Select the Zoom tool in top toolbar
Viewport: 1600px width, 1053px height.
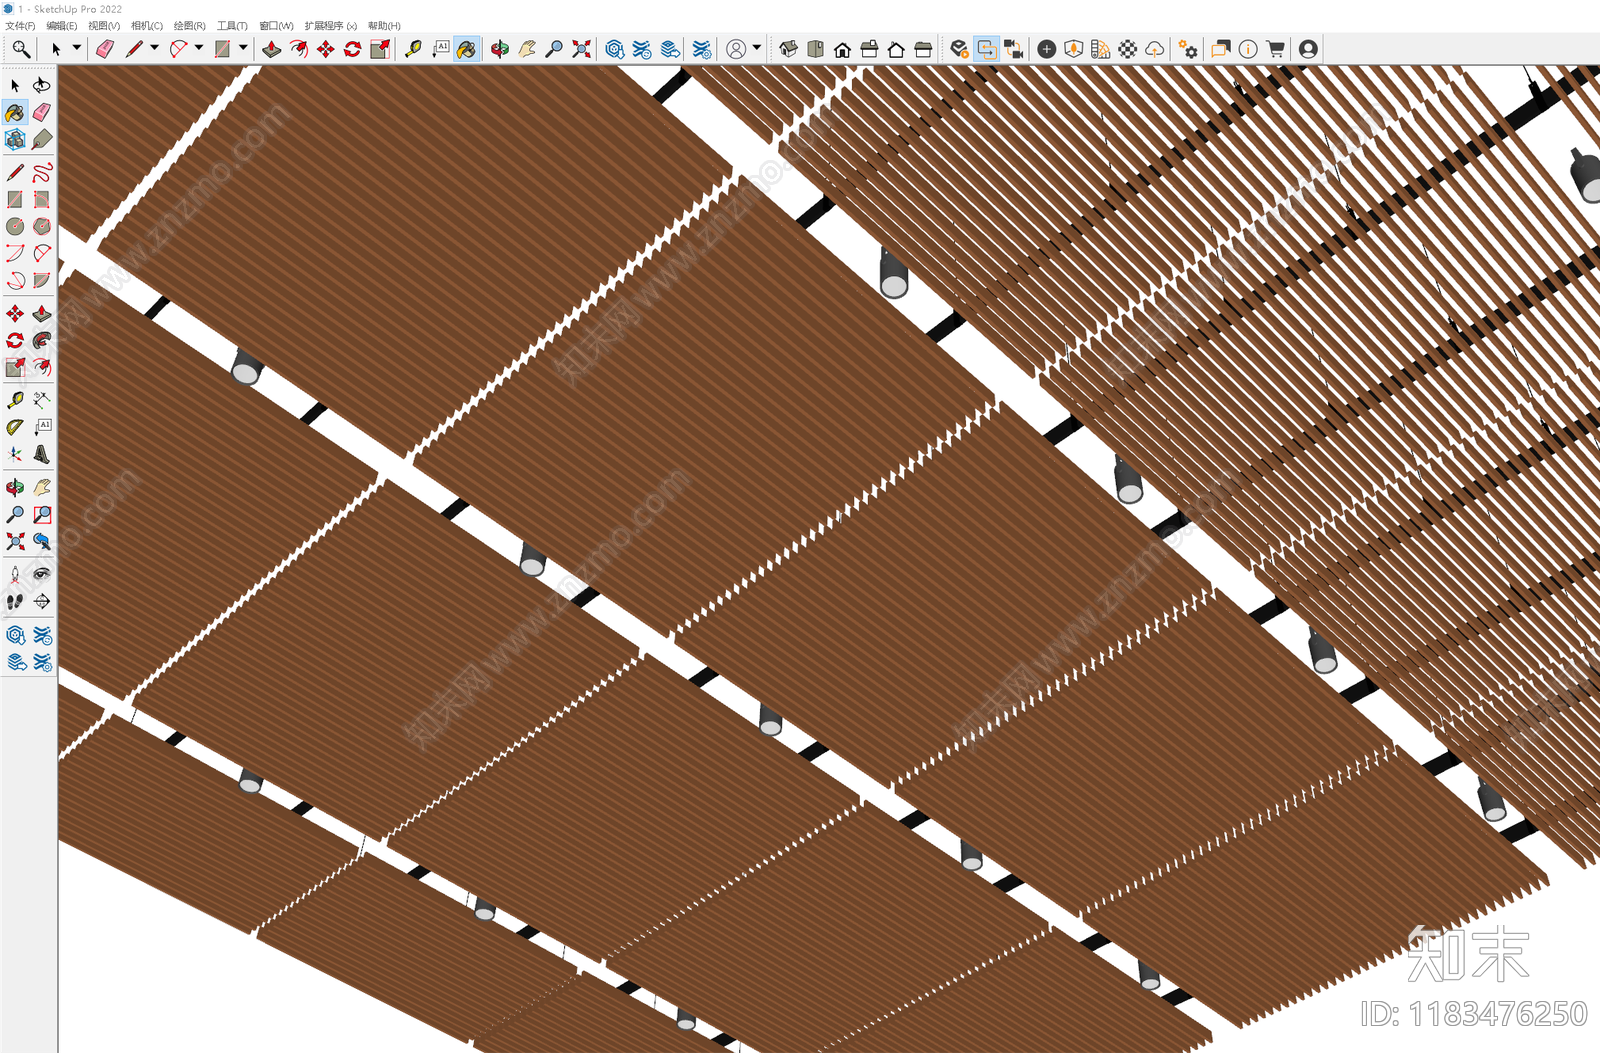click(x=554, y=48)
